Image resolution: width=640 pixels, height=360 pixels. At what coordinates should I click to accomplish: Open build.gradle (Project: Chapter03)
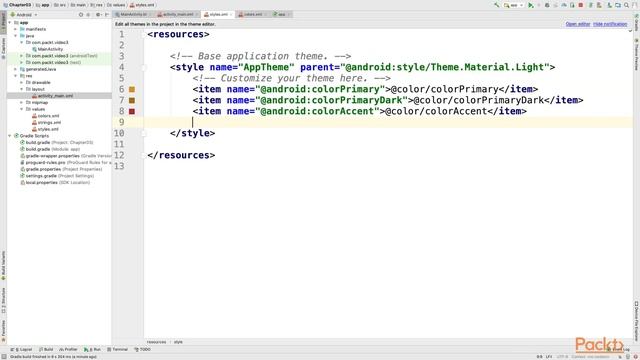(x=57, y=143)
